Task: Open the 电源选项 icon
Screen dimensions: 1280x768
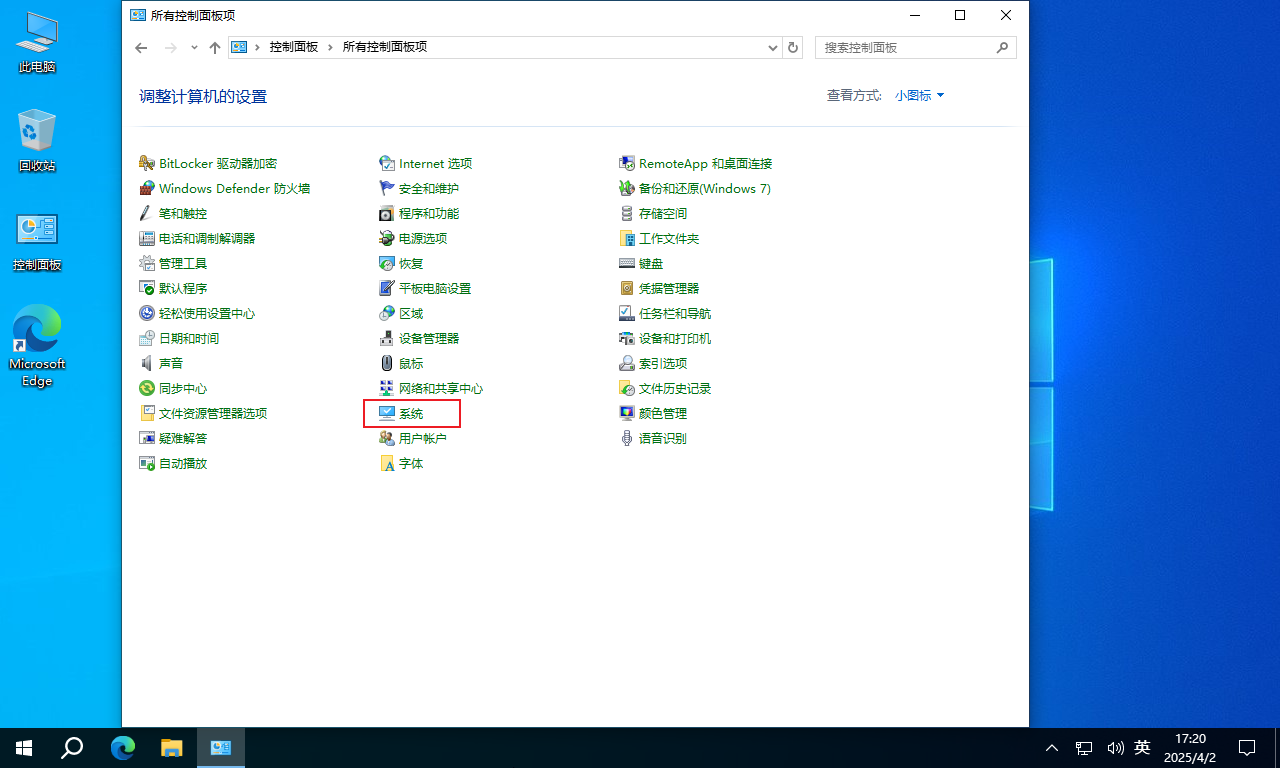Action: [x=387, y=238]
